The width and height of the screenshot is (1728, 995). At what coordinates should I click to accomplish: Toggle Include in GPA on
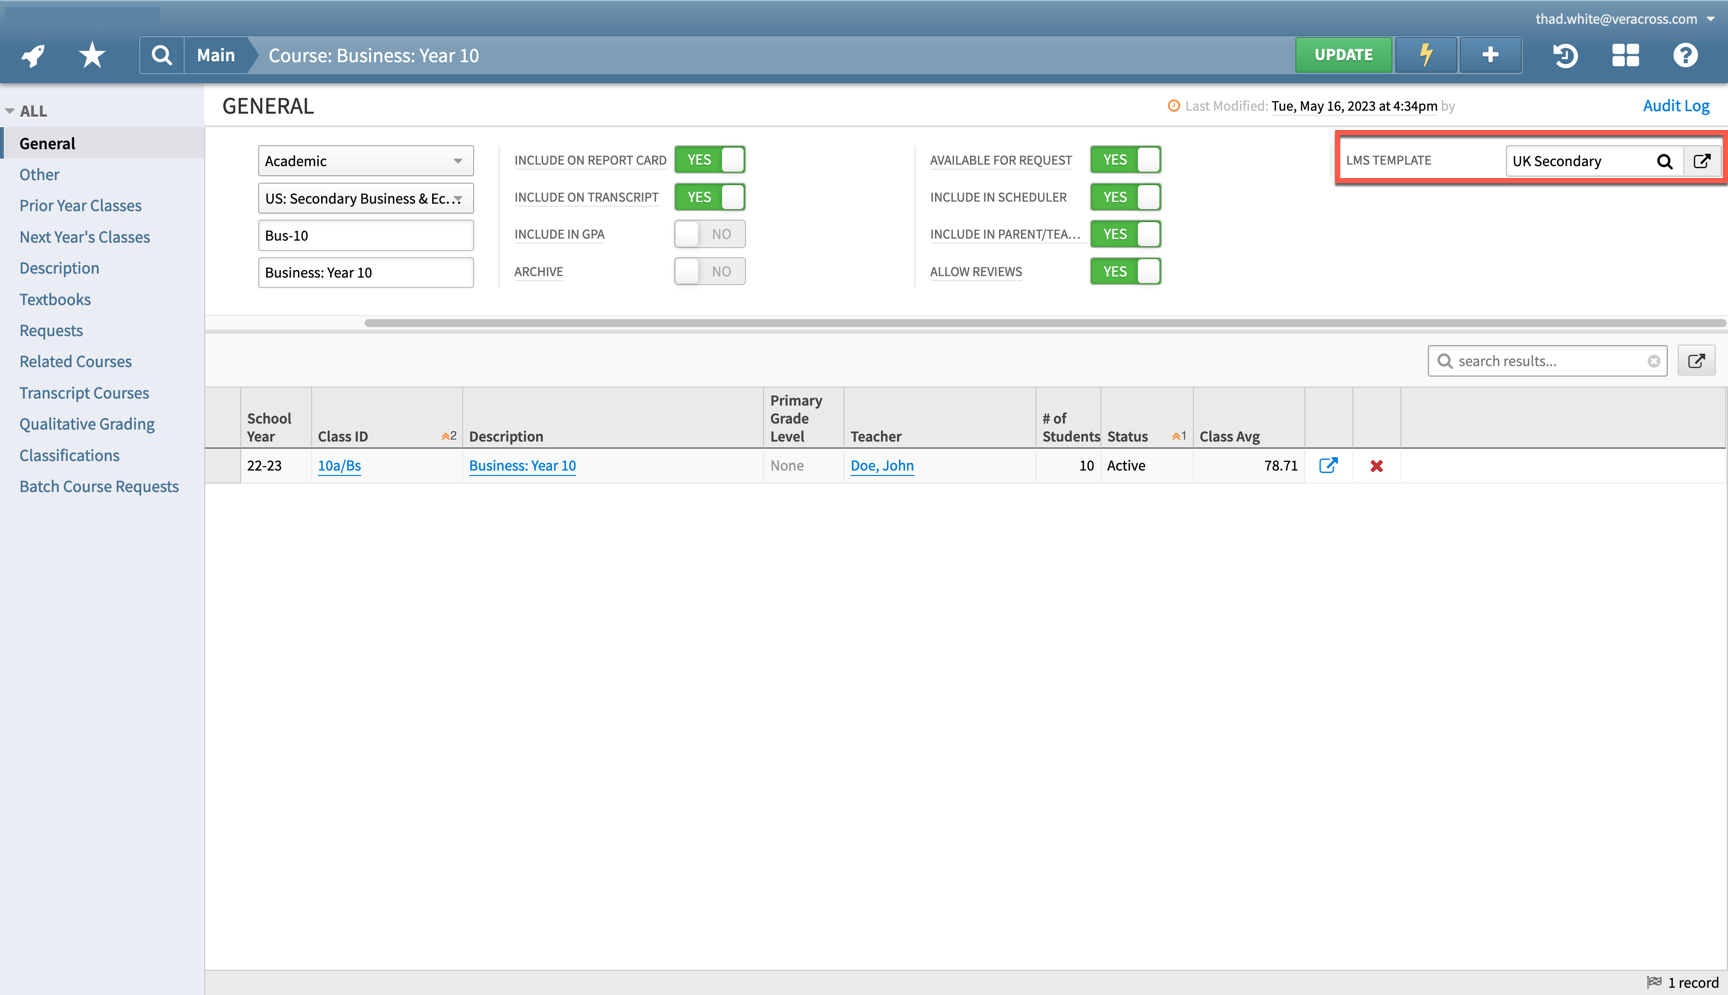click(709, 233)
